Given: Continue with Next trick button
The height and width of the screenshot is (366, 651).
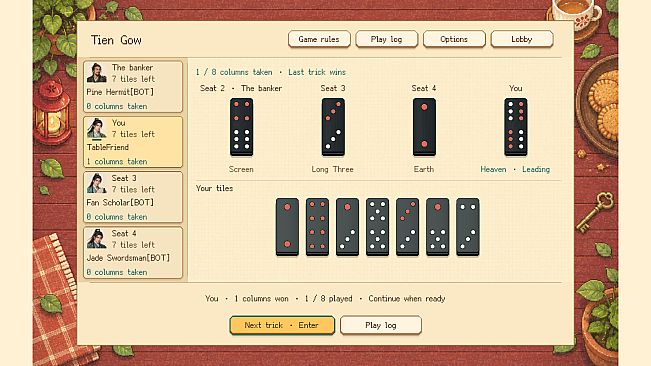Looking at the screenshot, I should (x=282, y=325).
